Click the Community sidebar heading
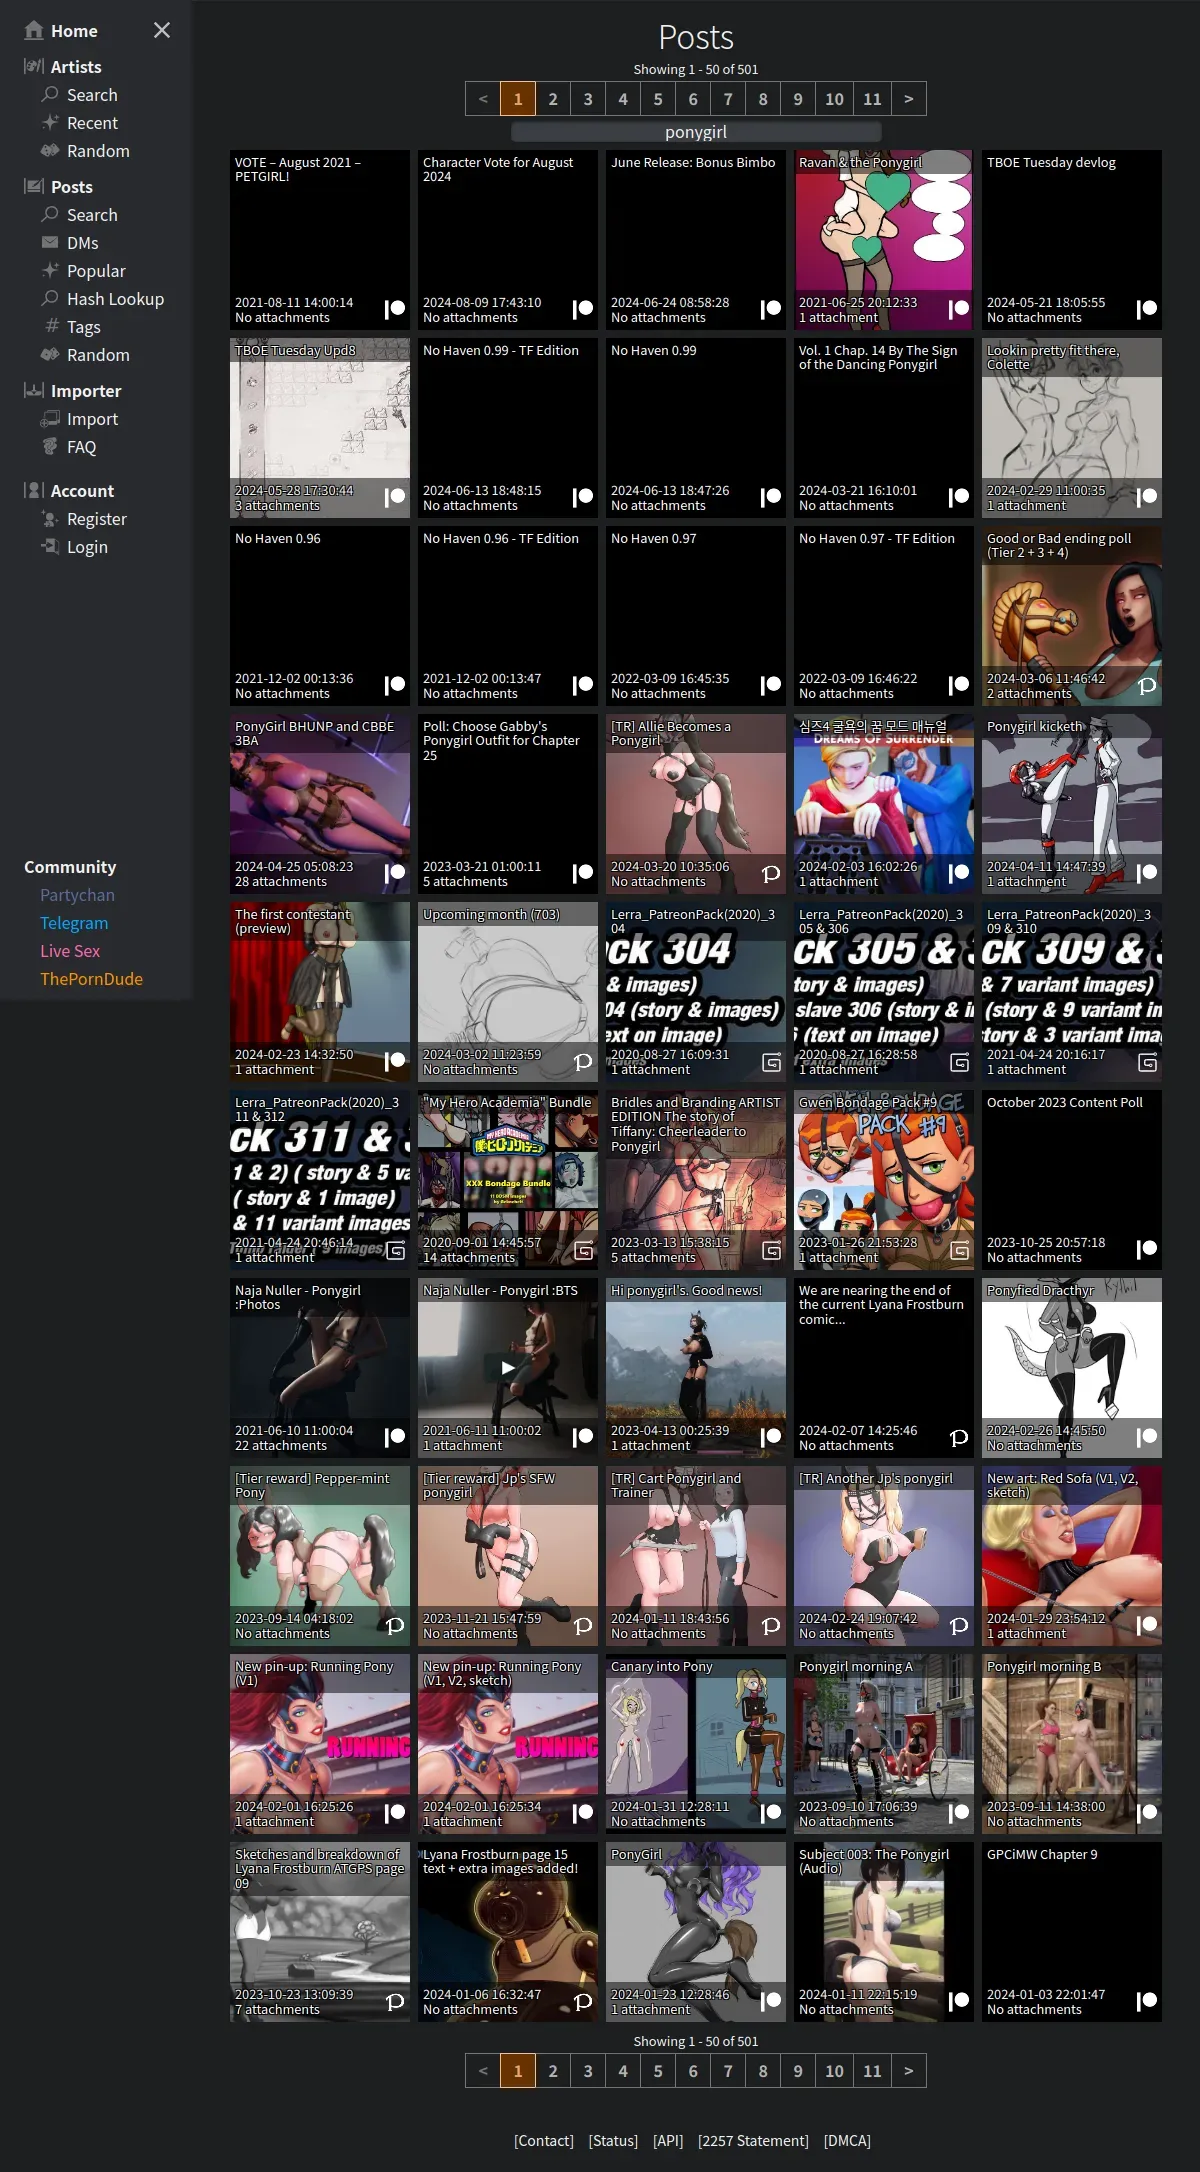The height and width of the screenshot is (2172, 1200). (x=70, y=867)
